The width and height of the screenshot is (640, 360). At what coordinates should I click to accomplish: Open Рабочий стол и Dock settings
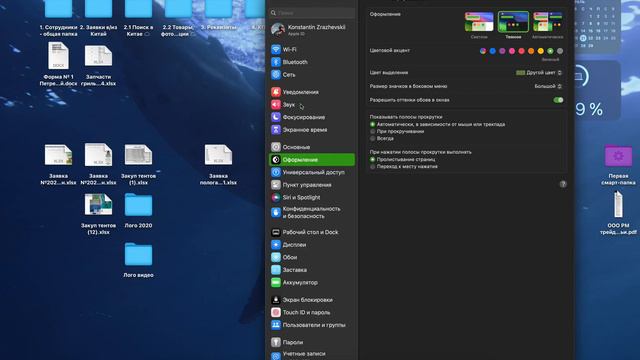tap(312, 232)
